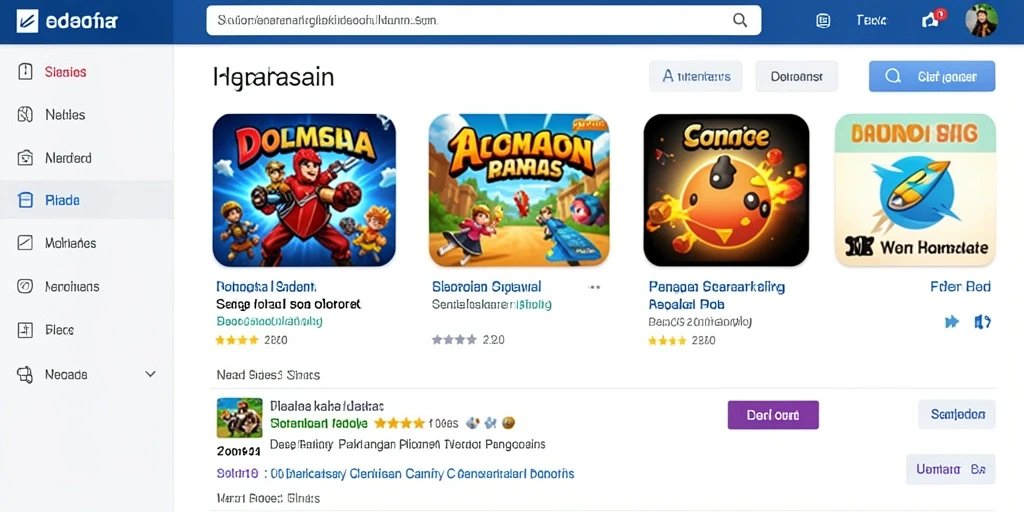Select the Siedes sidebar icon
The image size is (1024, 512).
click(25, 72)
